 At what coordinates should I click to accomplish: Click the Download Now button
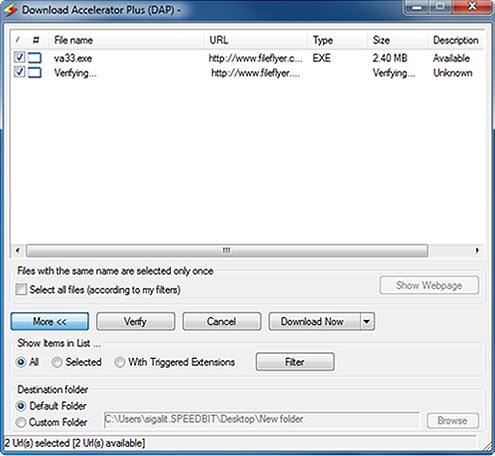(x=314, y=321)
